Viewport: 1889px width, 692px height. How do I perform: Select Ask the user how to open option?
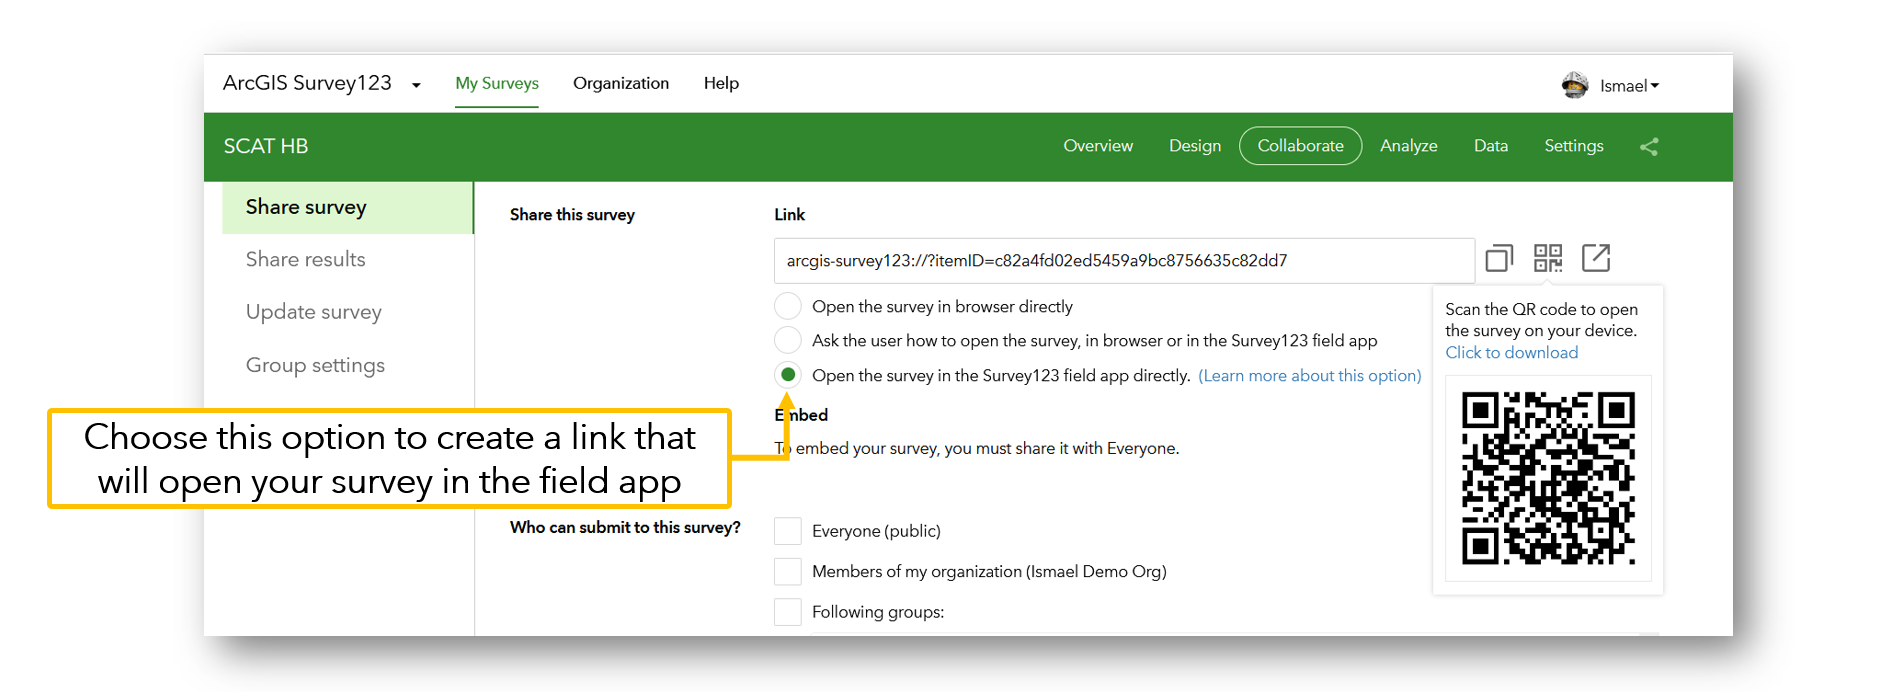tap(788, 340)
